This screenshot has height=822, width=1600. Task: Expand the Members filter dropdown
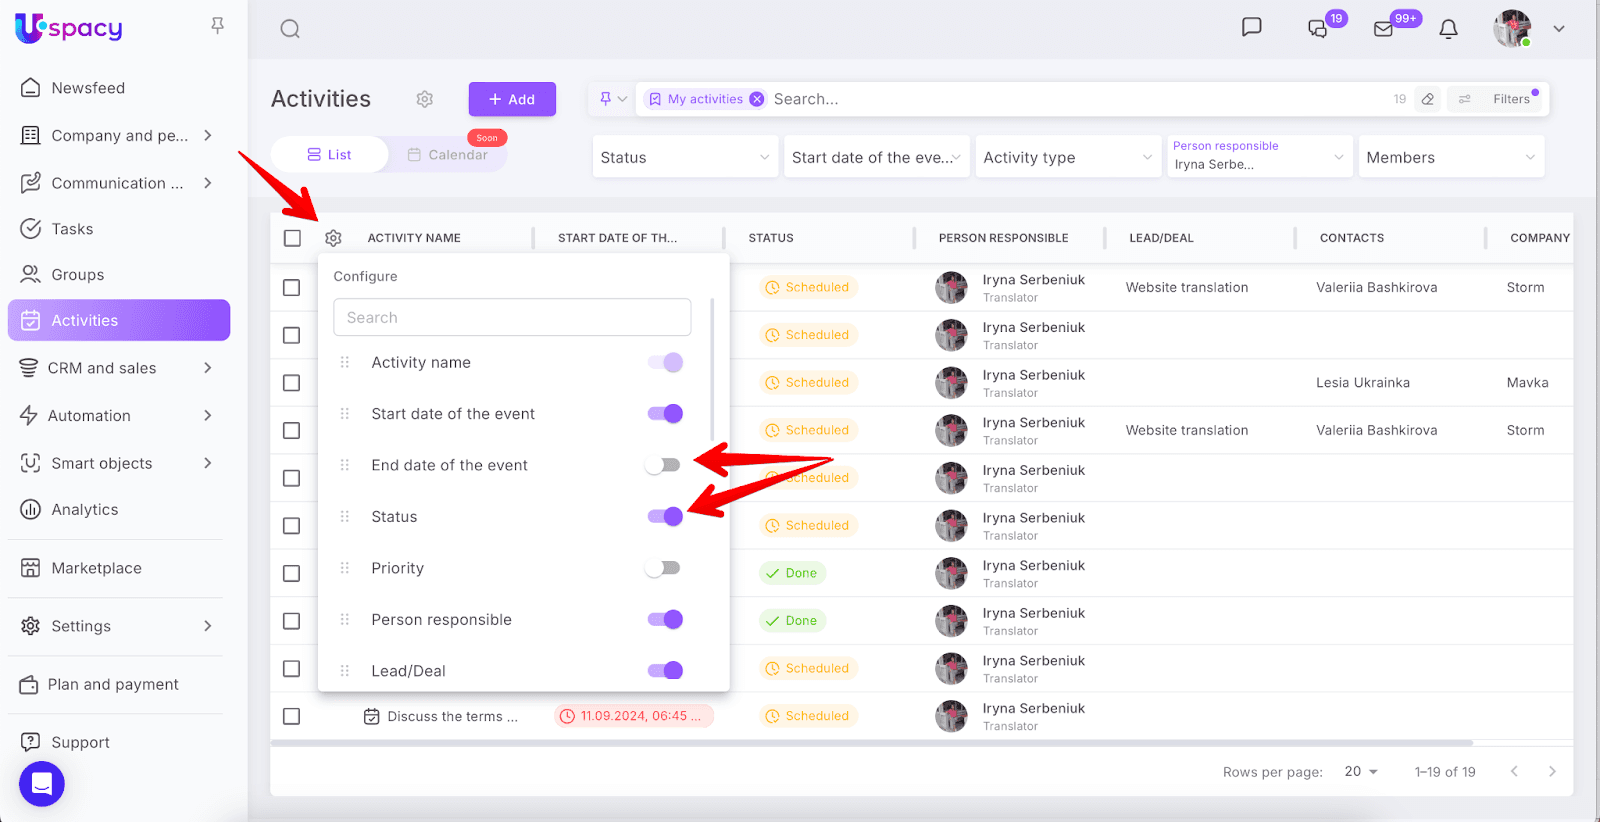point(1450,157)
